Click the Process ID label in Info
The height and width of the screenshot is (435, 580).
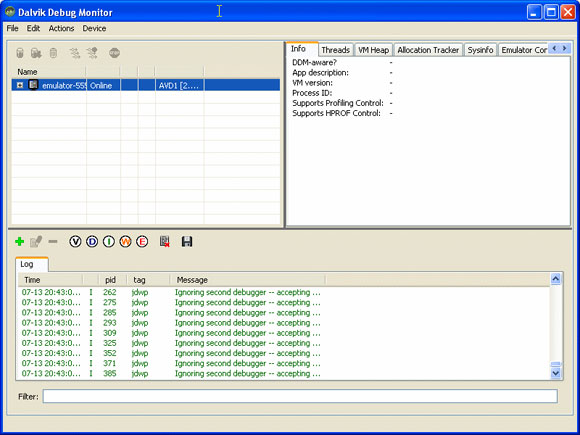312,93
